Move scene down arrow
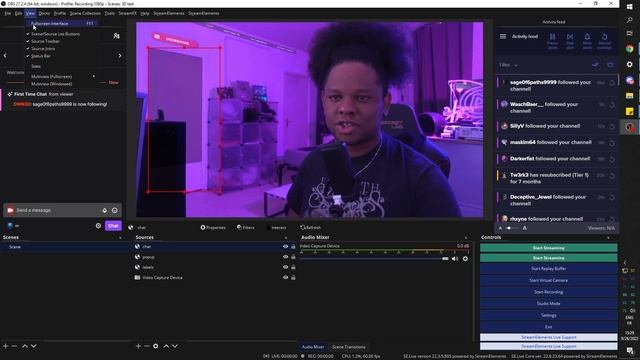 click(34, 346)
